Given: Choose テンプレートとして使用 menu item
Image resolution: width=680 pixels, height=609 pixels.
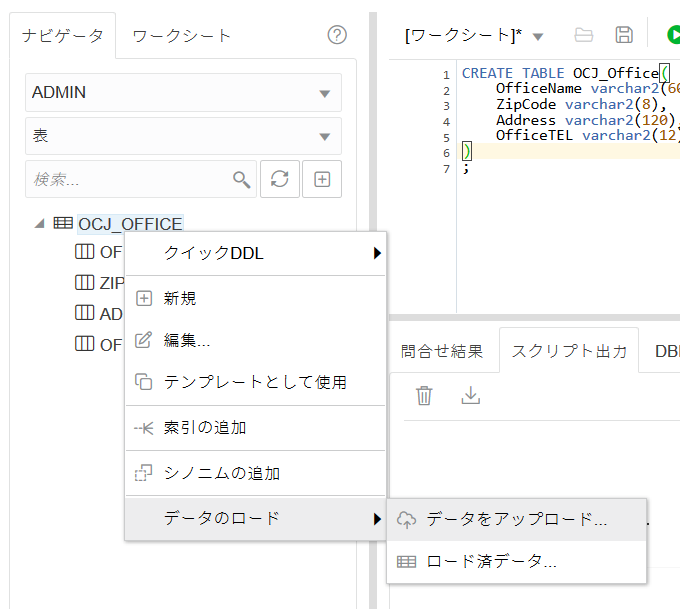Looking at the screenshot, I should click(255, 382).
